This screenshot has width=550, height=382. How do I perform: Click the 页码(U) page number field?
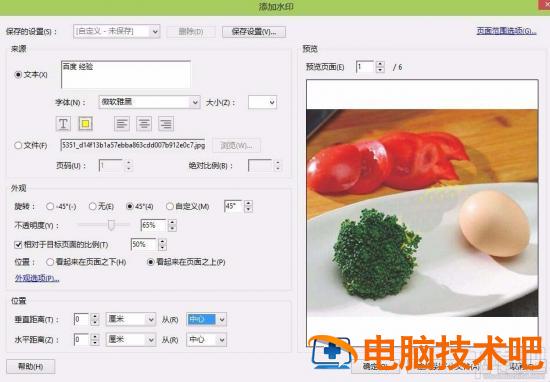(x=111, y=166)
